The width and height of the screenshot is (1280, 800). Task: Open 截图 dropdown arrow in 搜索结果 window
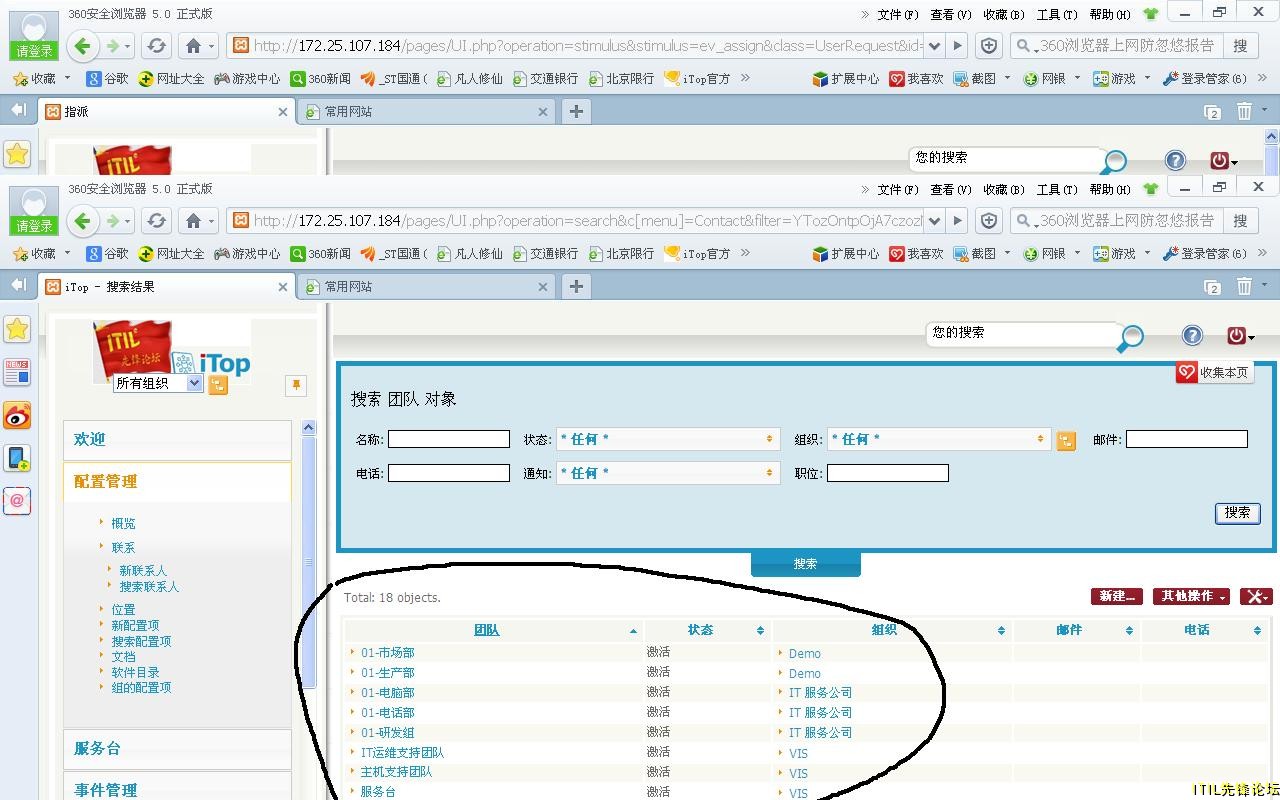[1007, 253]
